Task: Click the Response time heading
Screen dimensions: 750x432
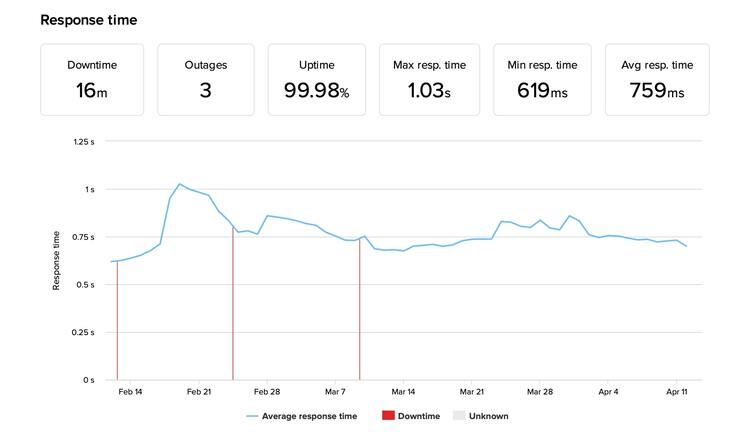Action: click(x=88, y=20)
